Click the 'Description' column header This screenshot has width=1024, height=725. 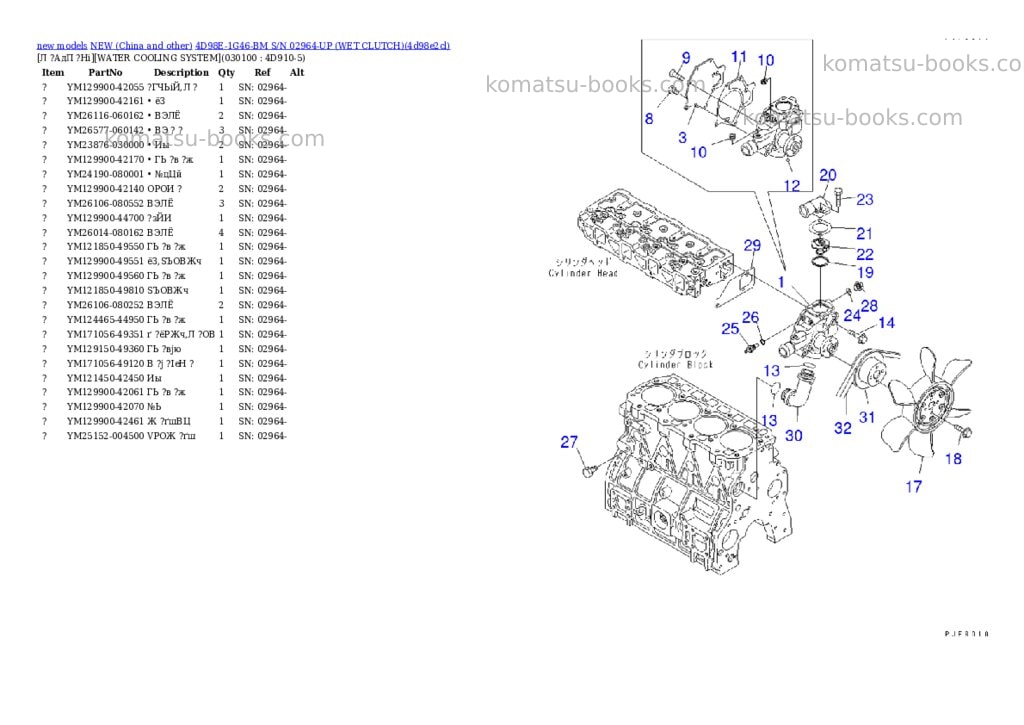coord(181,72)
